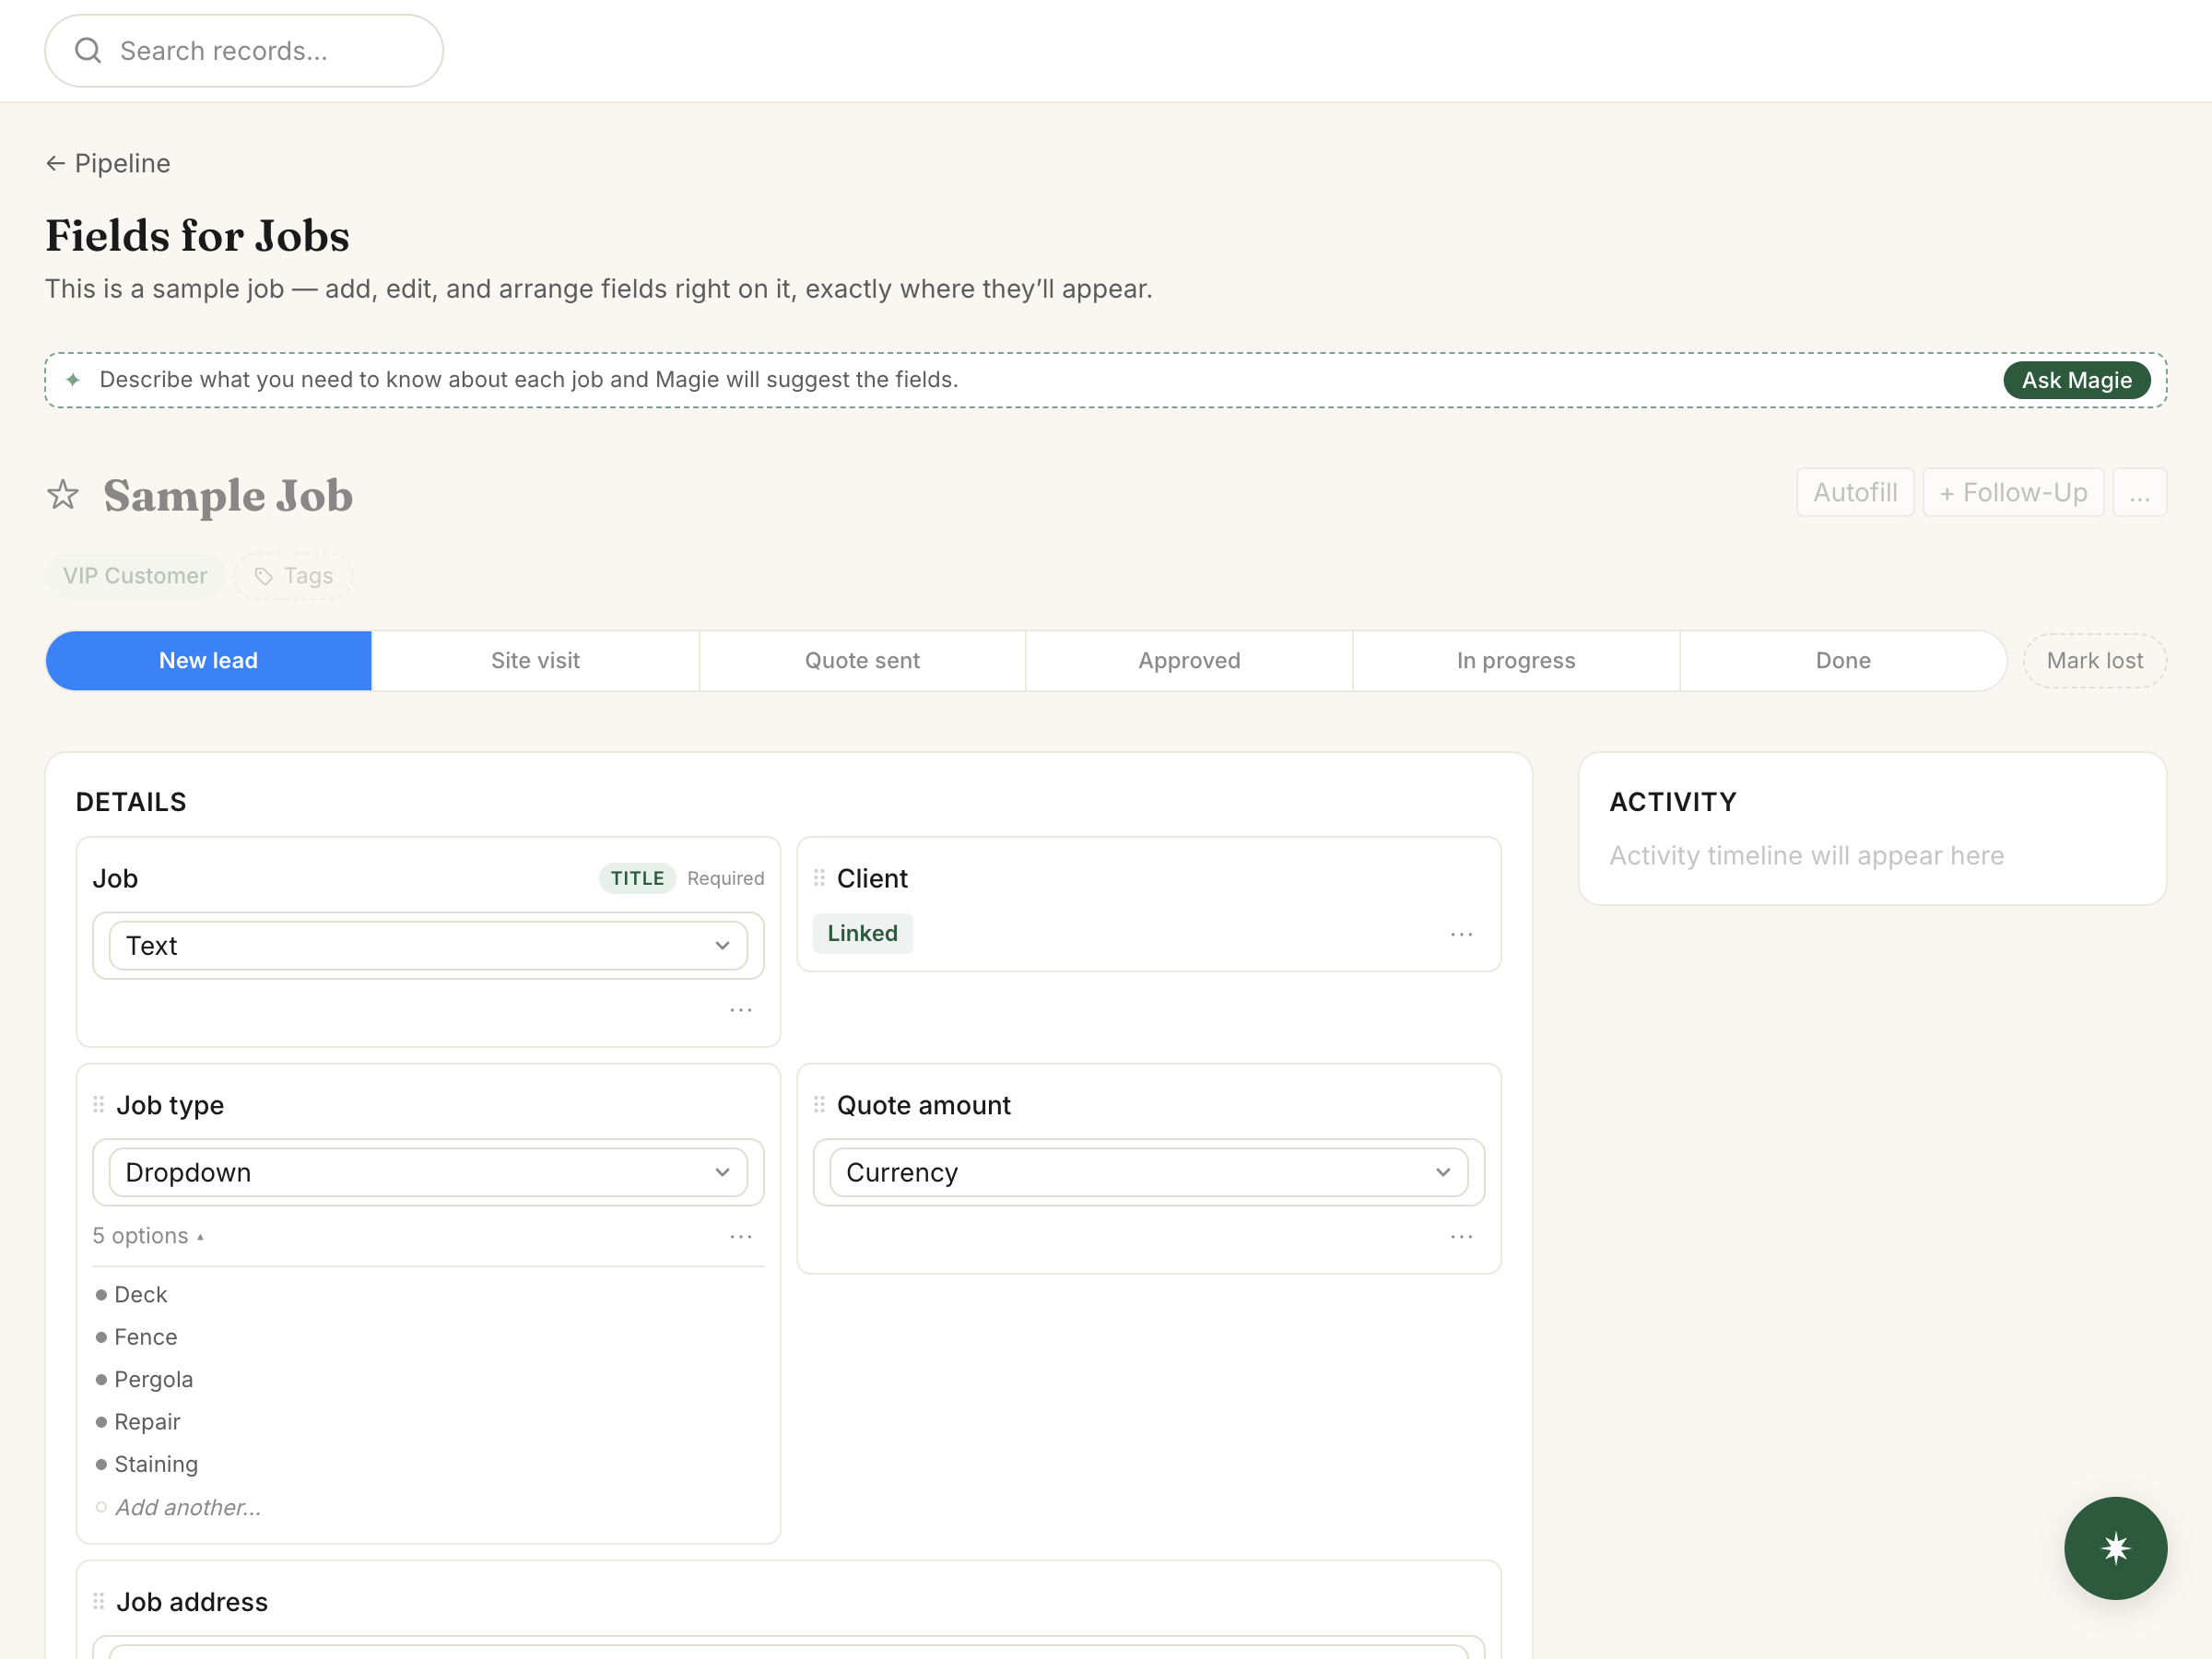Viewport: 2212px width, 1659px height.
Task: Open the Quote amount Currency type dropdown
Action: click(x=1148, y=1172)
